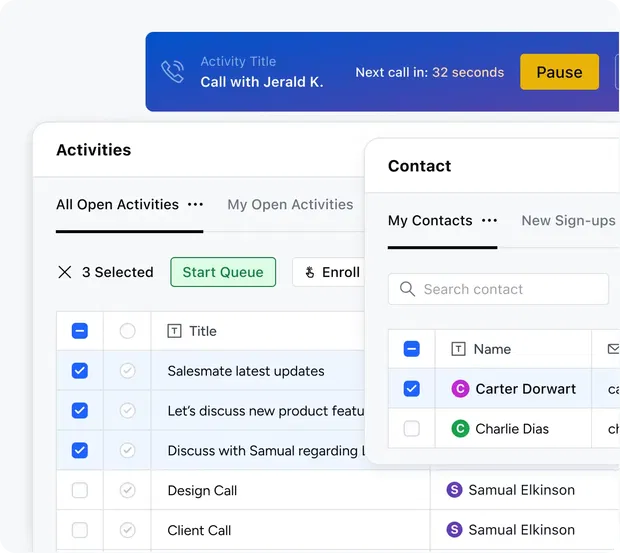The height and width of the screenshot is (553, 620).
Task: Switch to All Open Activities tab
Action: coord(117,204)
